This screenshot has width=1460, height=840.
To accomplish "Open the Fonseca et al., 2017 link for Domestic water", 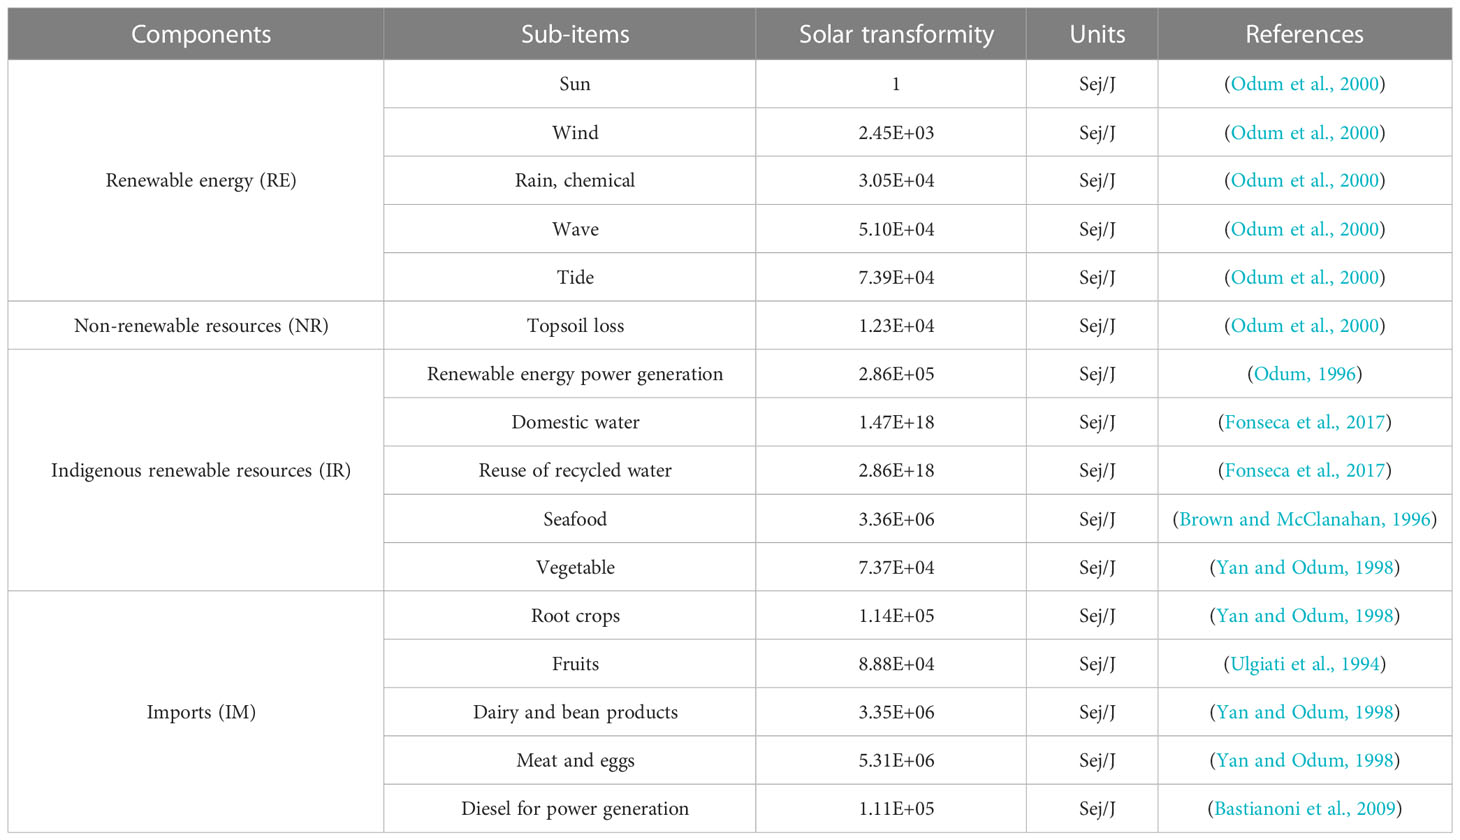I will (1304, 422).
